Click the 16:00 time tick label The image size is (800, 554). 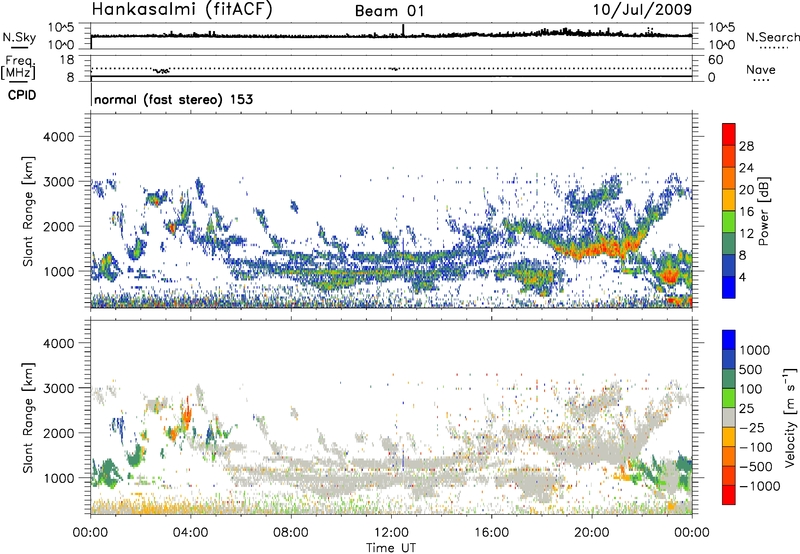coord(491,533)
